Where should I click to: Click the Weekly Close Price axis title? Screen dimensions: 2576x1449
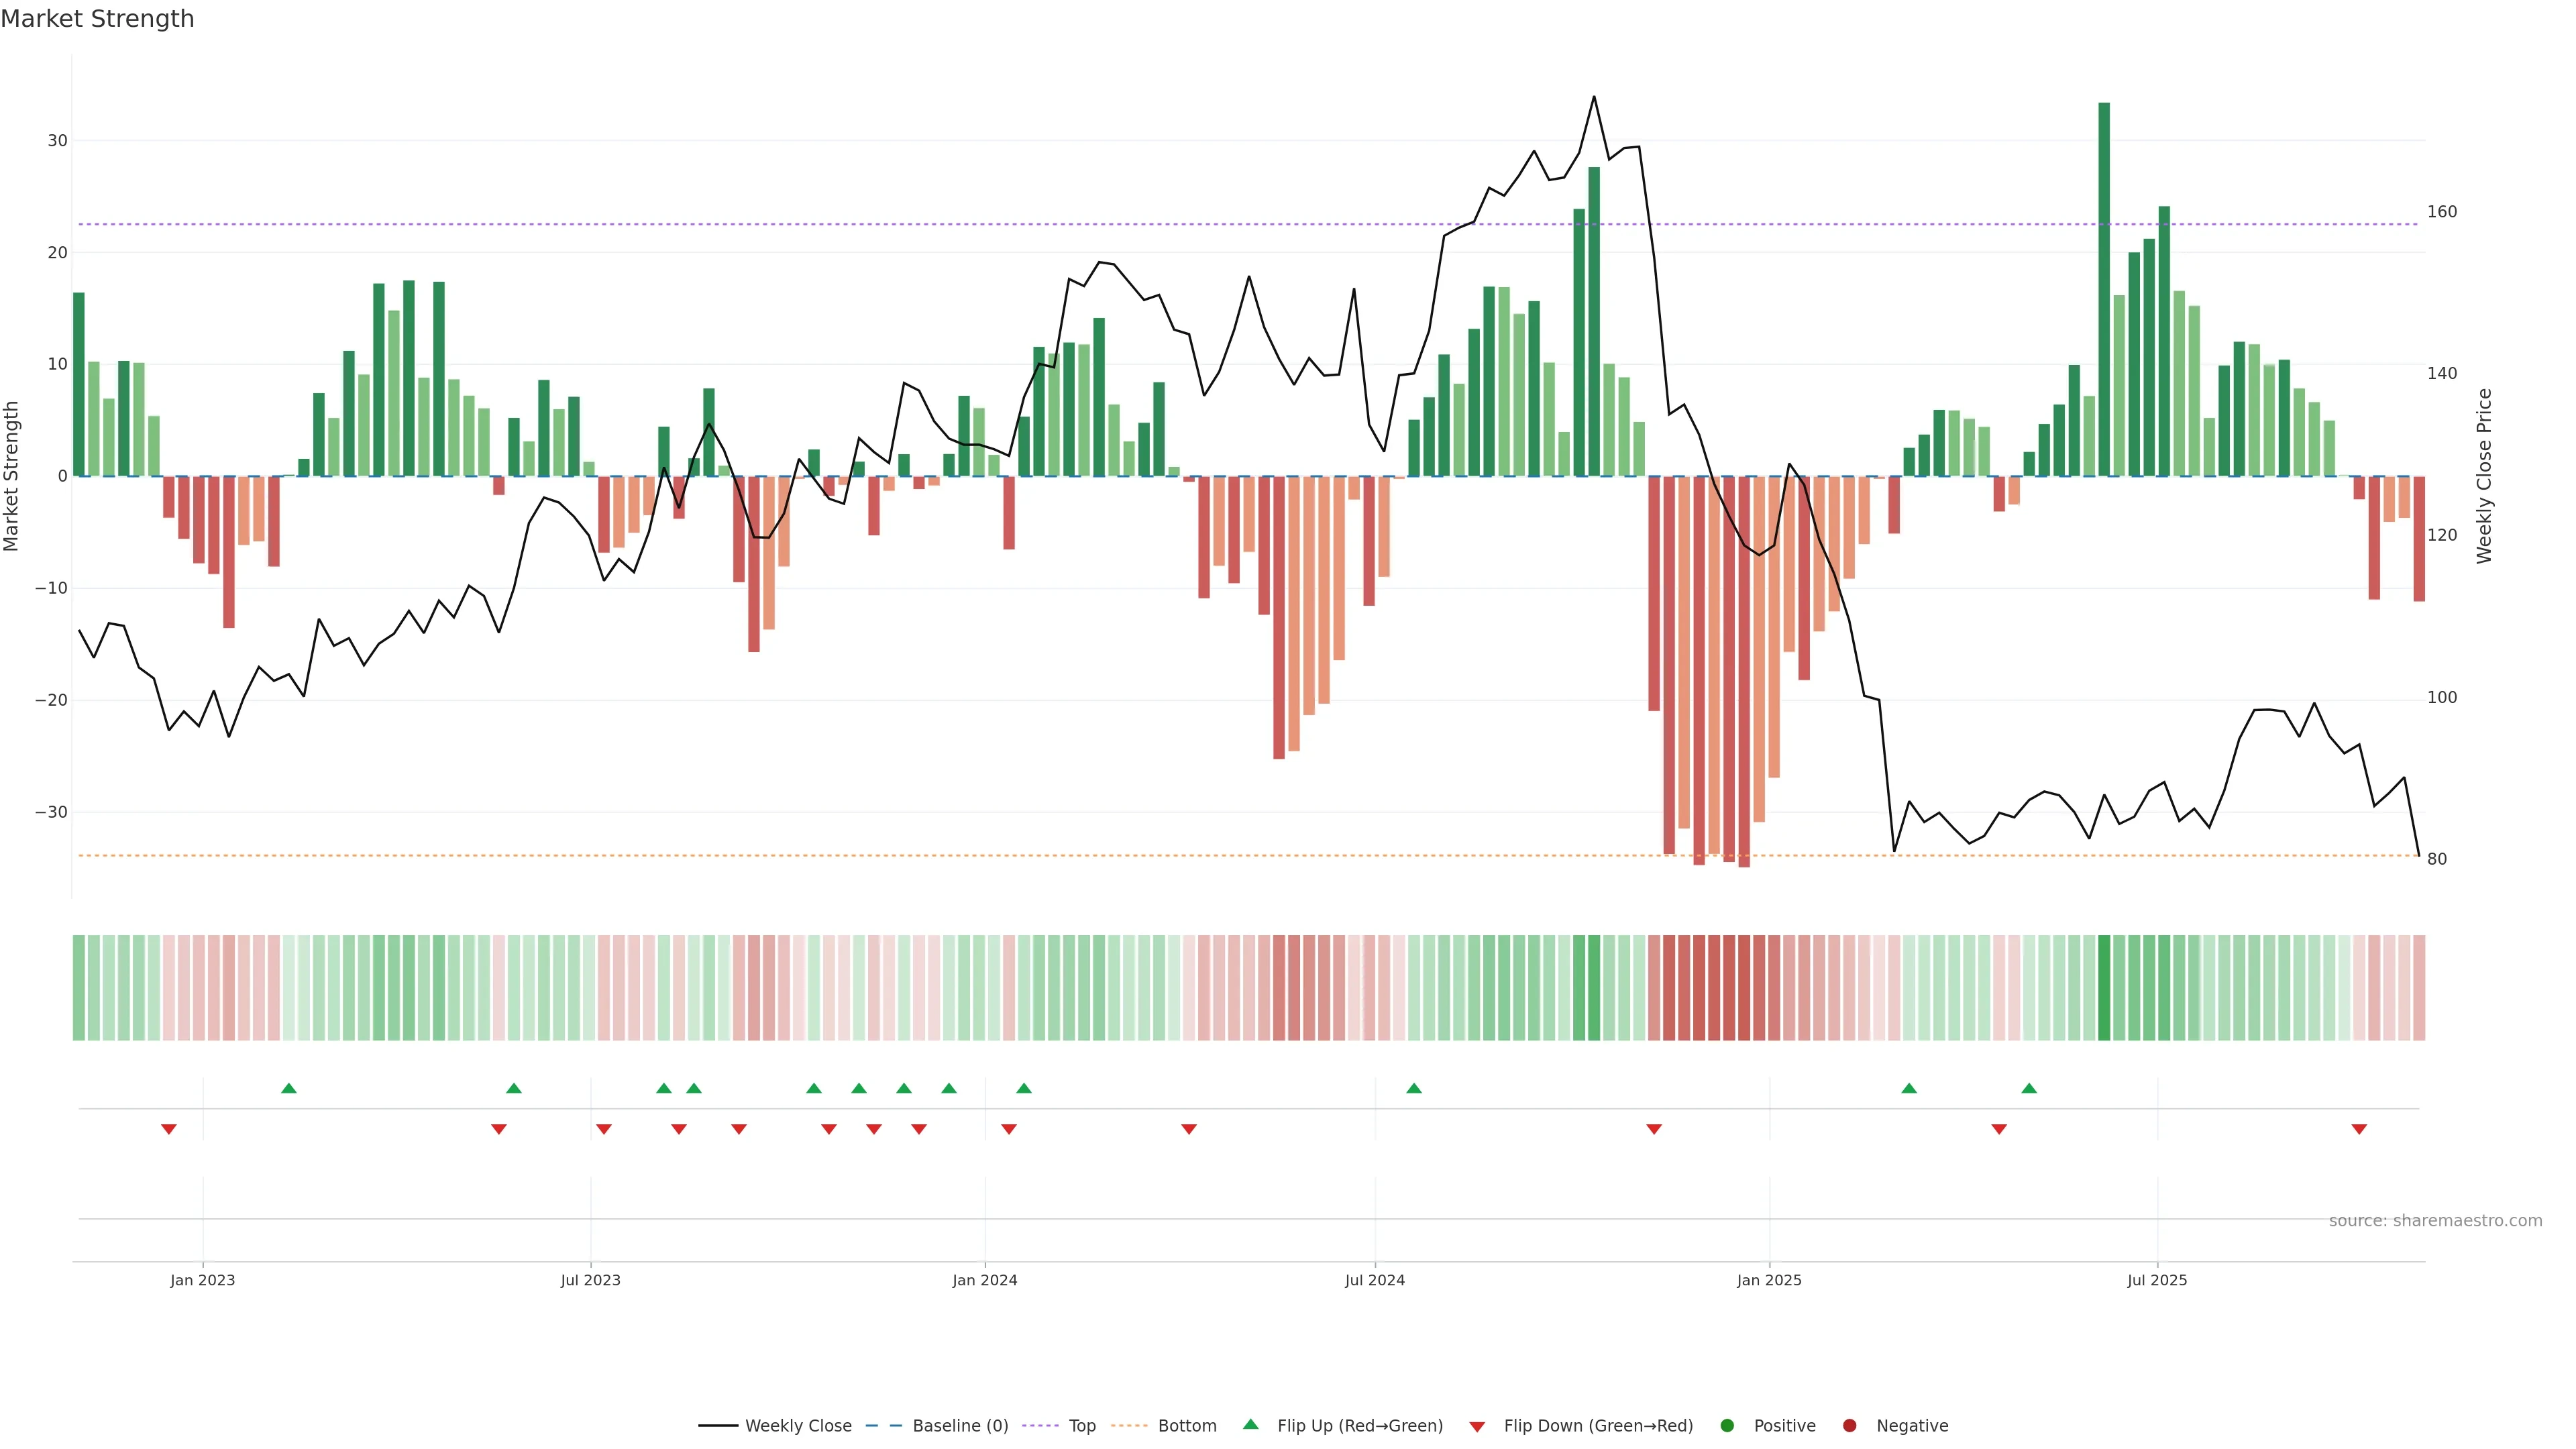pos(2485,476)
